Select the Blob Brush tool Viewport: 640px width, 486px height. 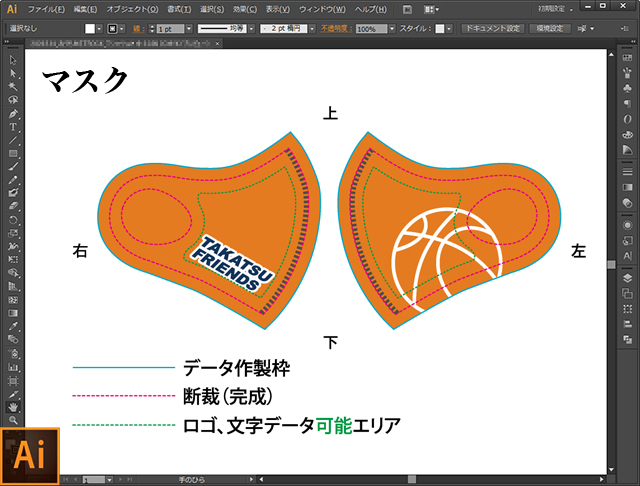pyautogui.click(x=13, y=193)
